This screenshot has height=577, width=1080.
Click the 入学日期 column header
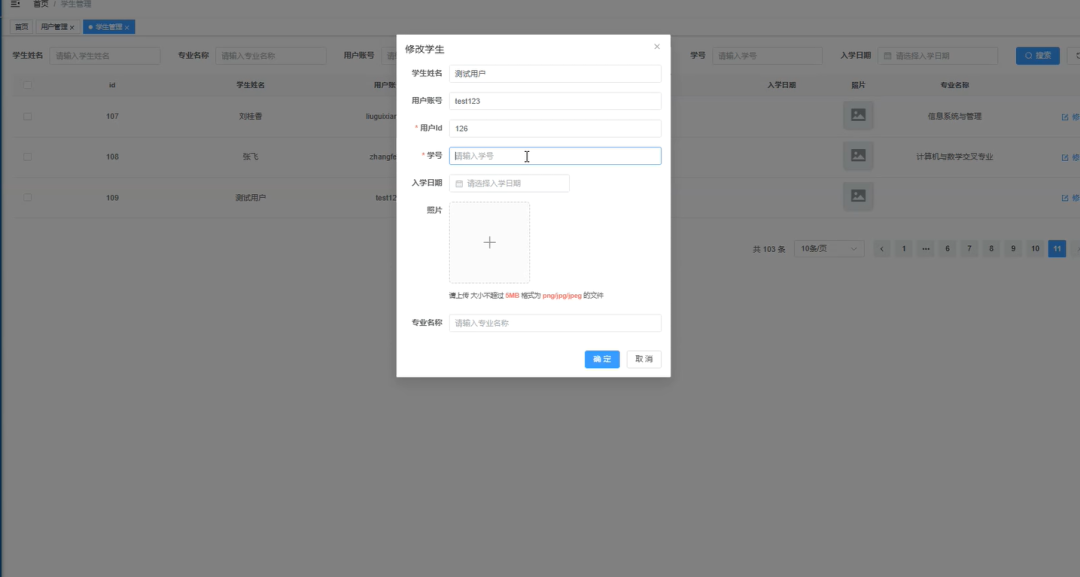[x=781, y=85]
